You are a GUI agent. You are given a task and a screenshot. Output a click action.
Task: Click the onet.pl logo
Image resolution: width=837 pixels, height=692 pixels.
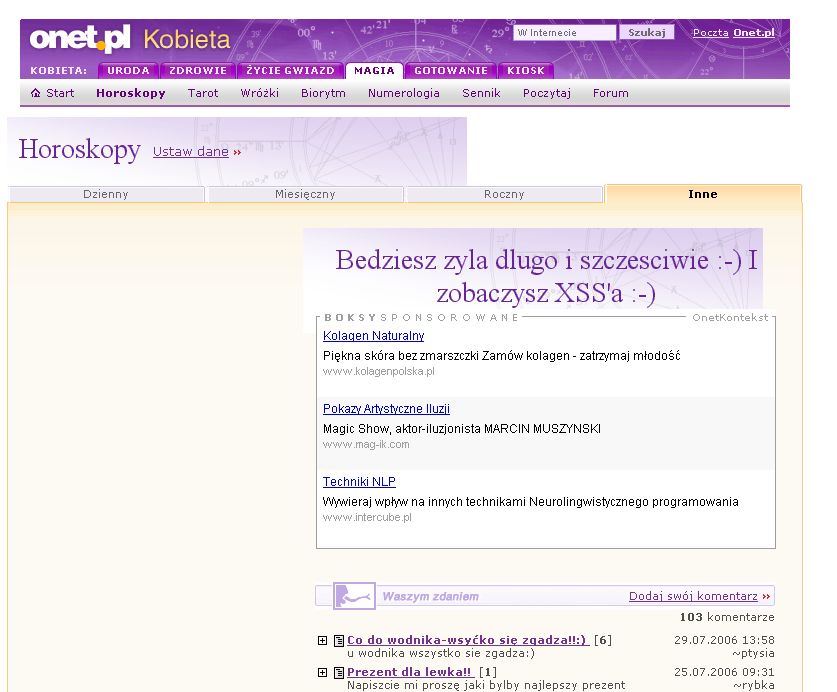(80, 39)
